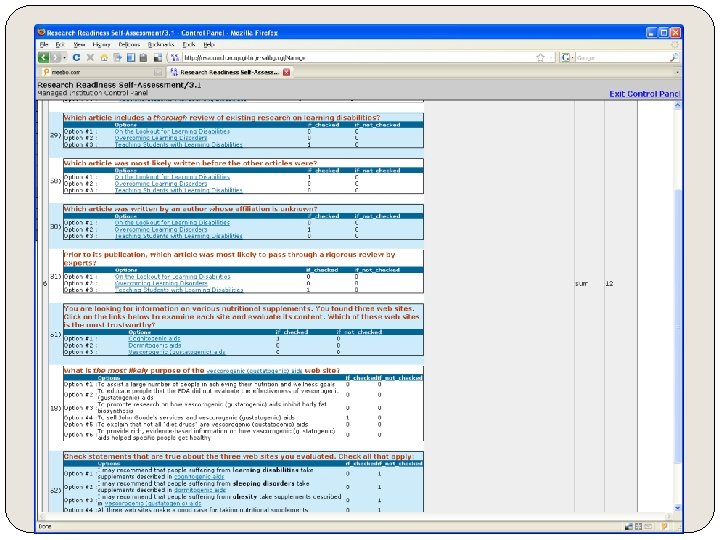Screen dimensions: 720x540
Task: Click into the URL address field
Action: click(x=358, y=57)
